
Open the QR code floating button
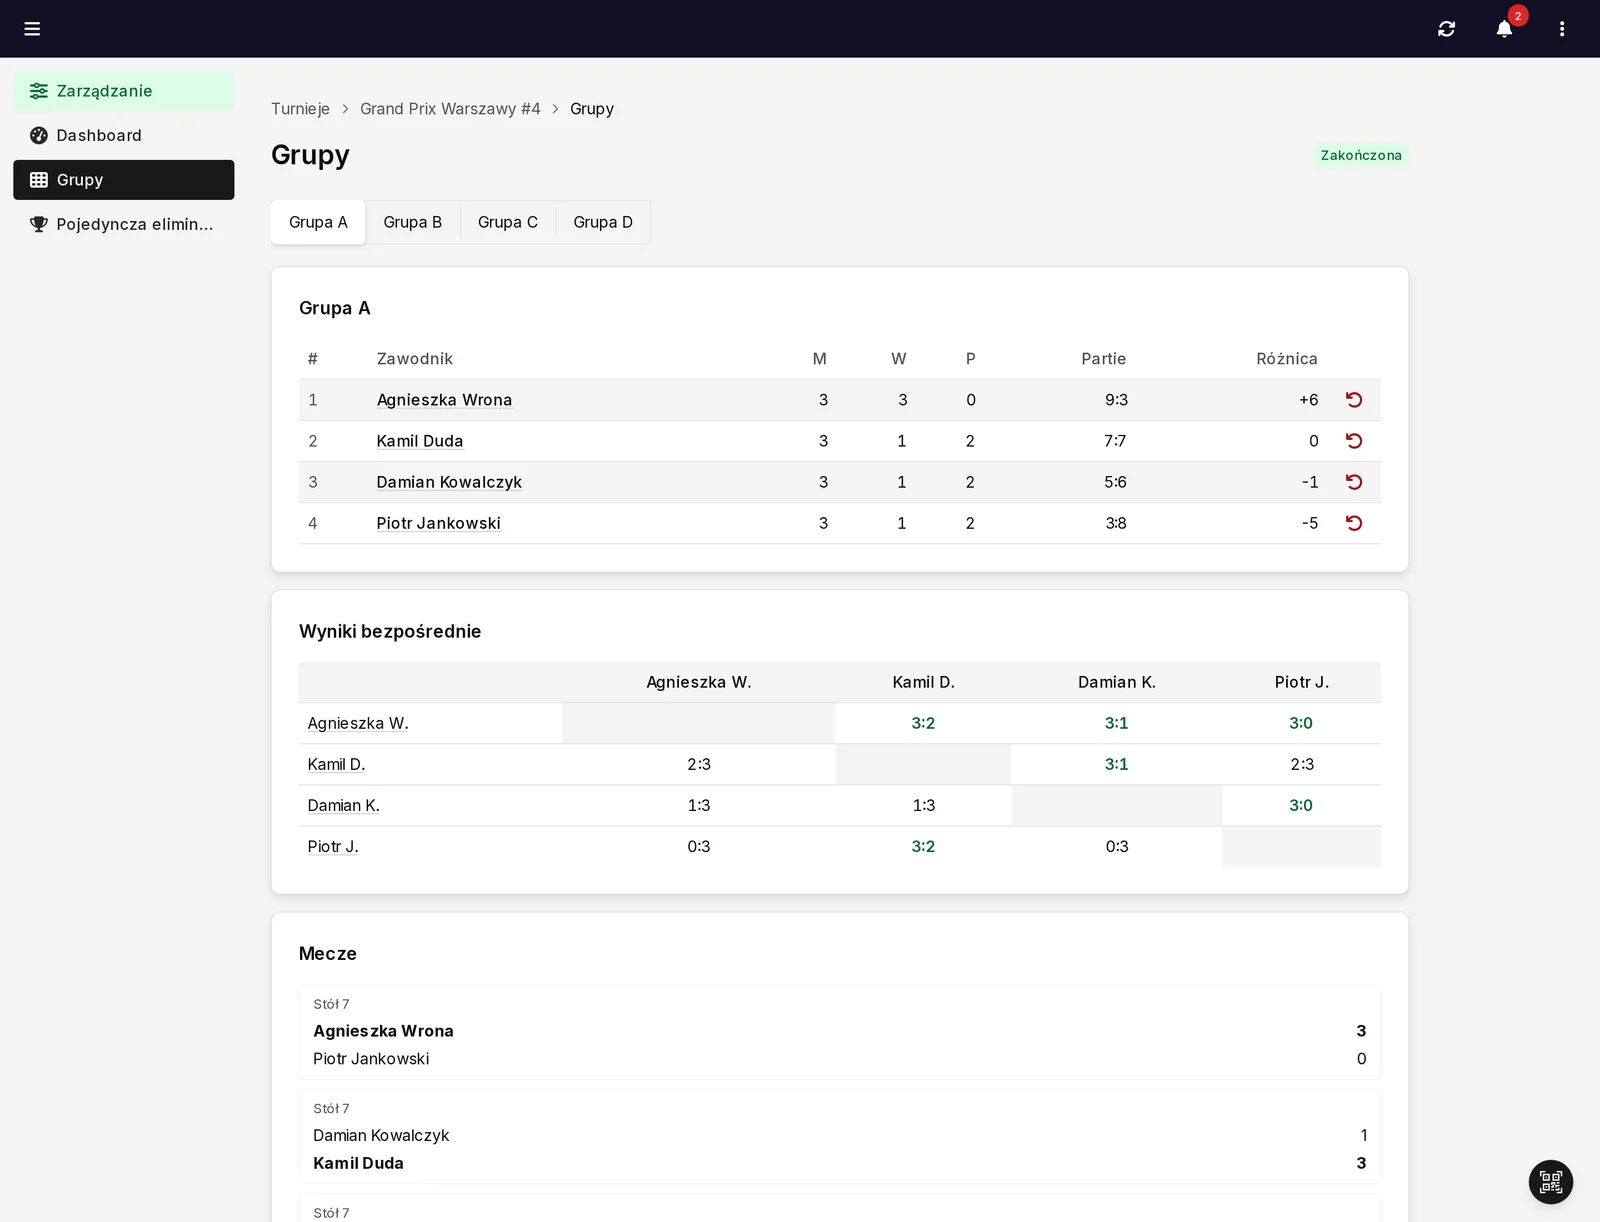pyautogui.click(x=1551, y=1182)
